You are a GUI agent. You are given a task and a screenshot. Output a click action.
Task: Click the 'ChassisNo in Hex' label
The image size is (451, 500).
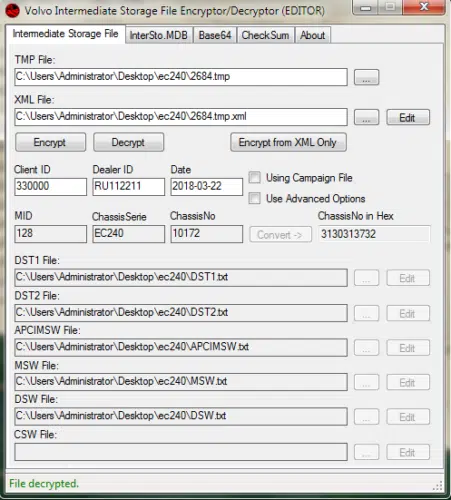(x=355, y=216)
